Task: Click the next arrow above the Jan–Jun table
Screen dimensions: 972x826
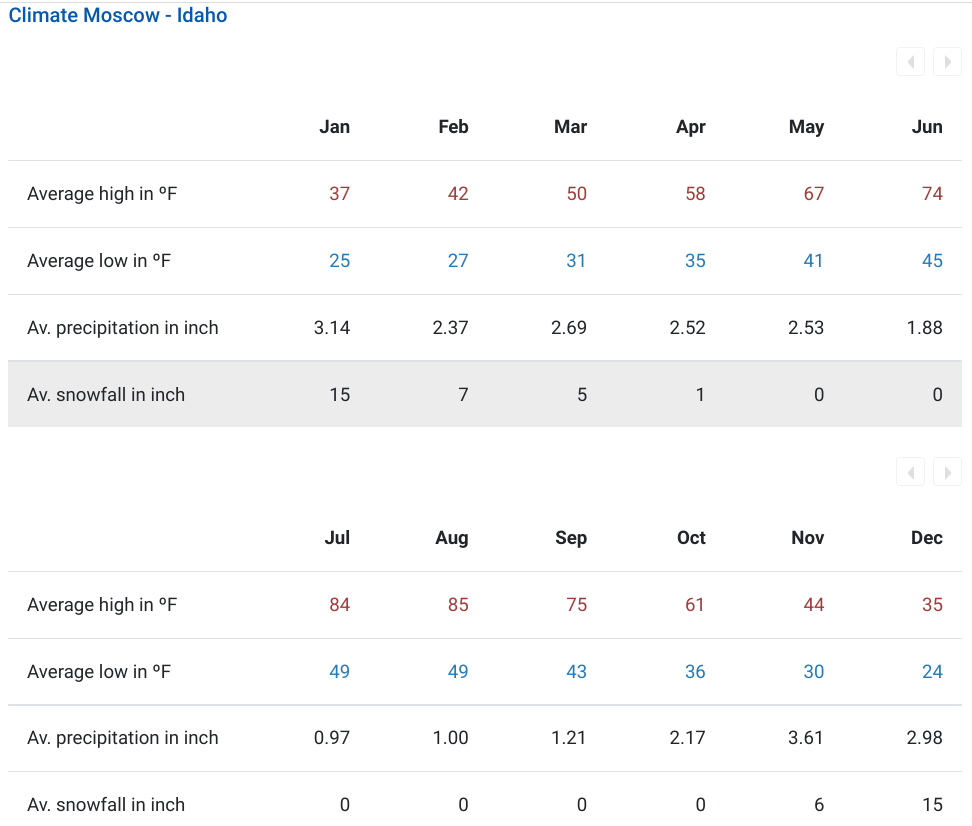Action: coord(947,62)
